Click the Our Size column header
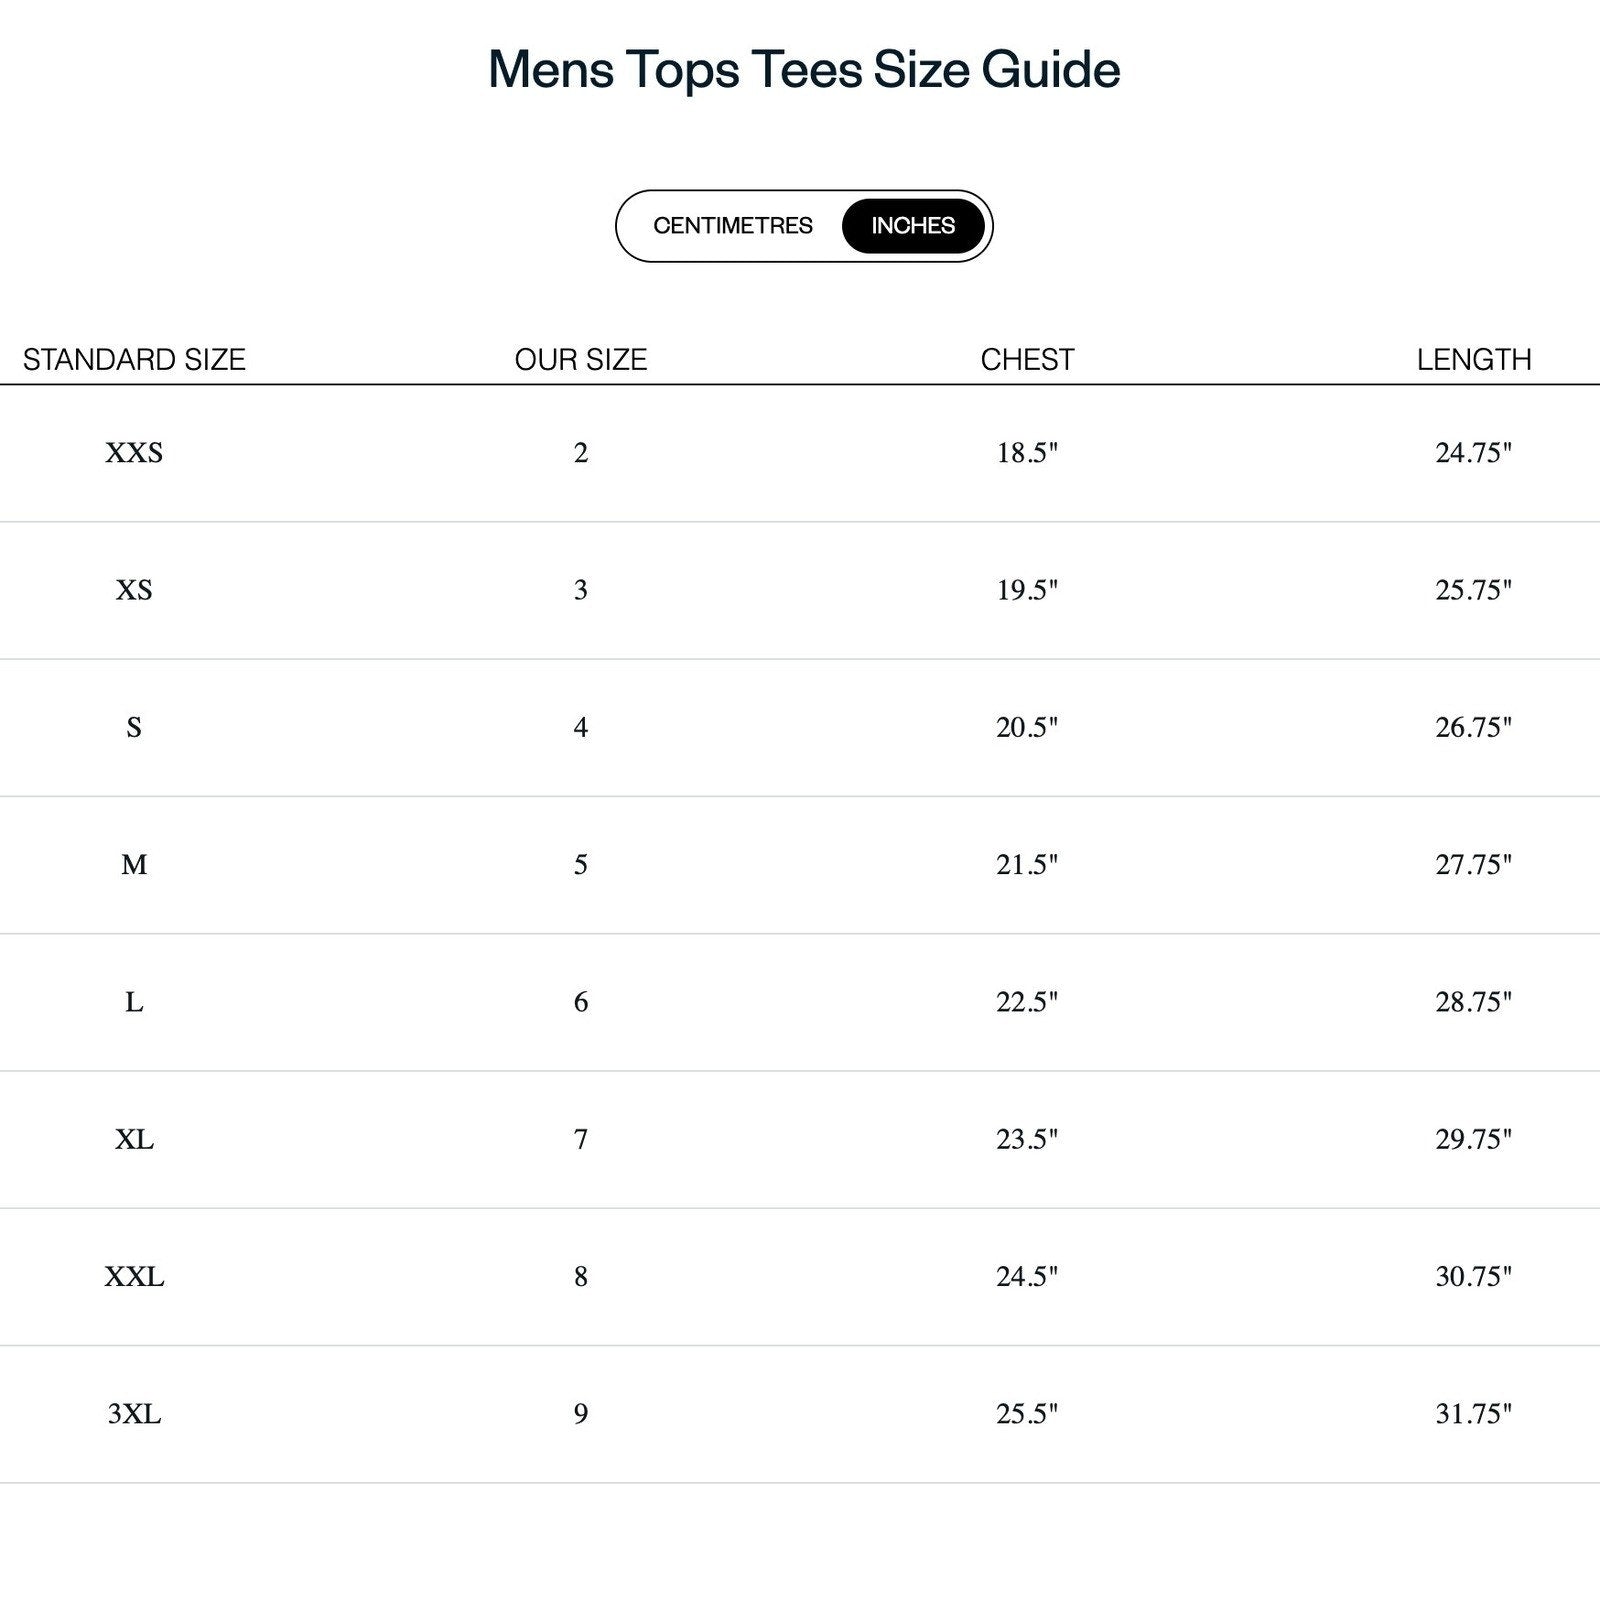 coord(581,360)
